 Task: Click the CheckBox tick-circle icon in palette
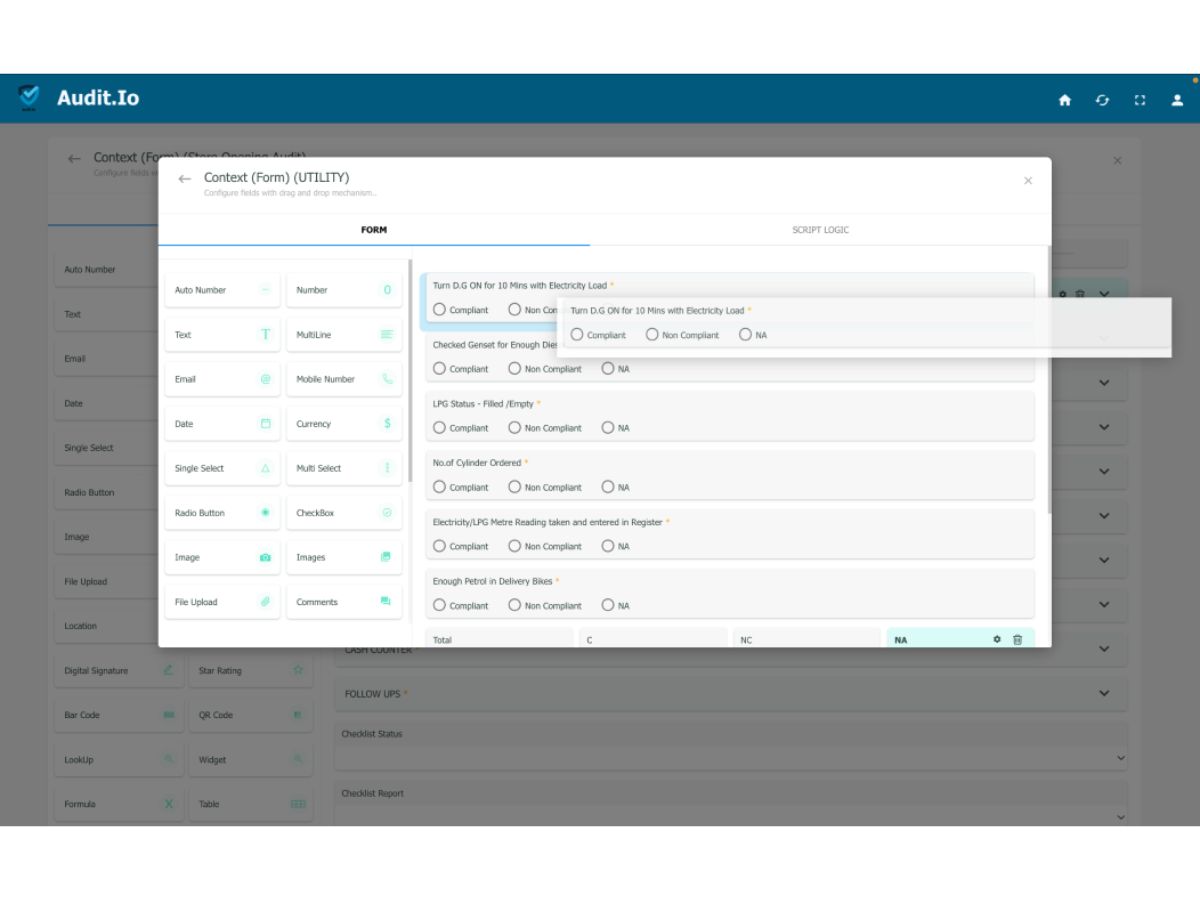tap(387, 512)
